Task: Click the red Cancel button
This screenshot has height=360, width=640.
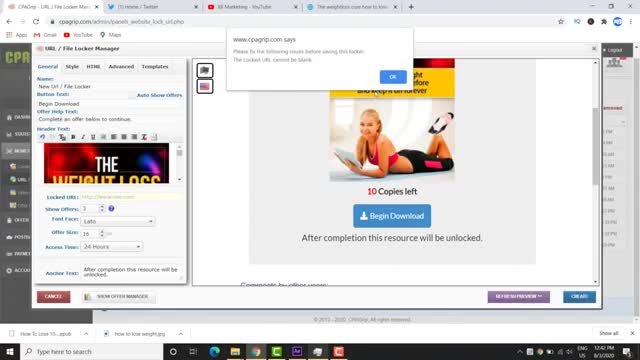Action: point(53,297)
